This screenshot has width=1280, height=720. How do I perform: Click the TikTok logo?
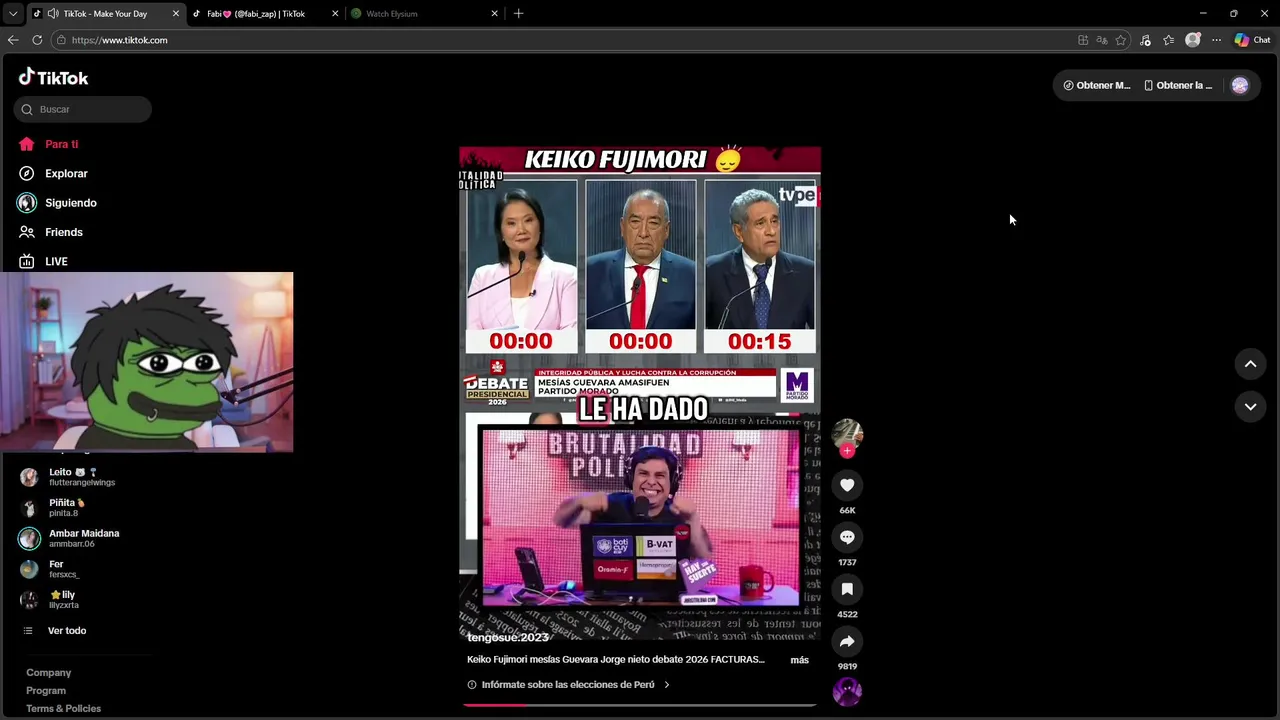(x=53, y=78)
